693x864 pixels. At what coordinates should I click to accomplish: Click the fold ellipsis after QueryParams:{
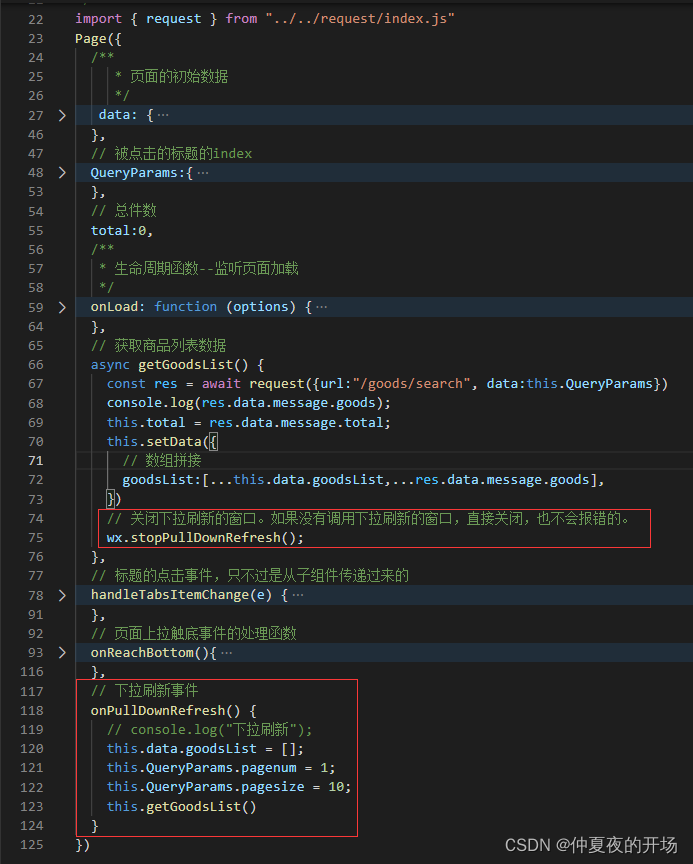point(203,173)
